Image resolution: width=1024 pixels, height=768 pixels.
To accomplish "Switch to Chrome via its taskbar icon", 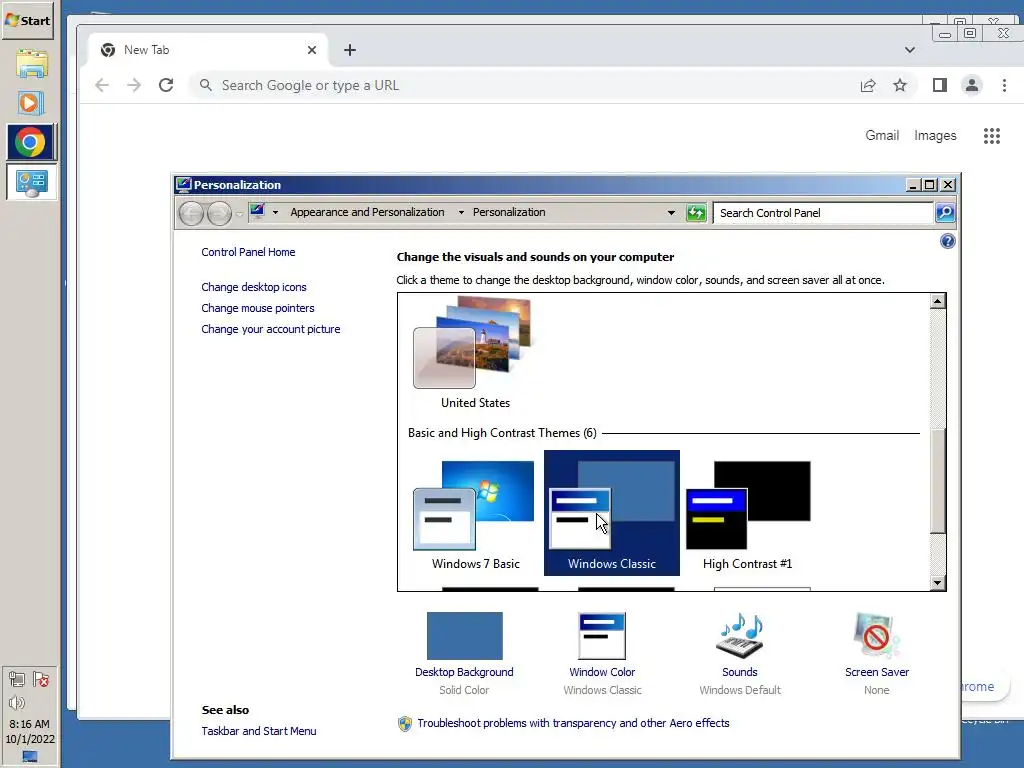I will coord(31,142).
